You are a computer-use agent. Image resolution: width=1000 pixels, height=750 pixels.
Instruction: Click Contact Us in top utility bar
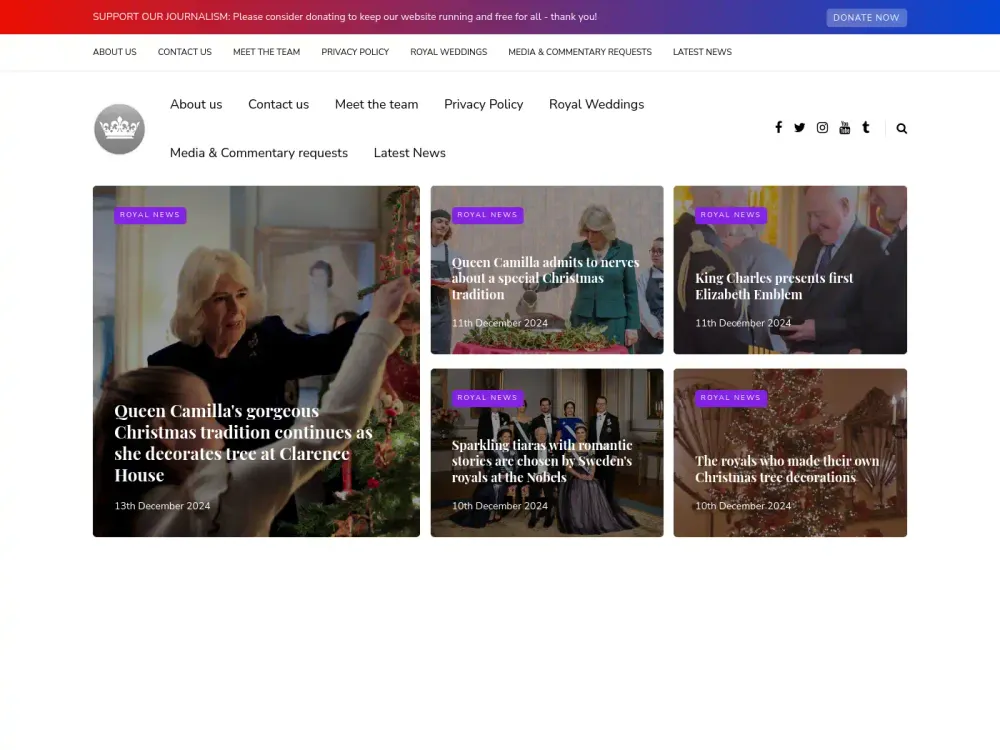(x=184, y=52)
